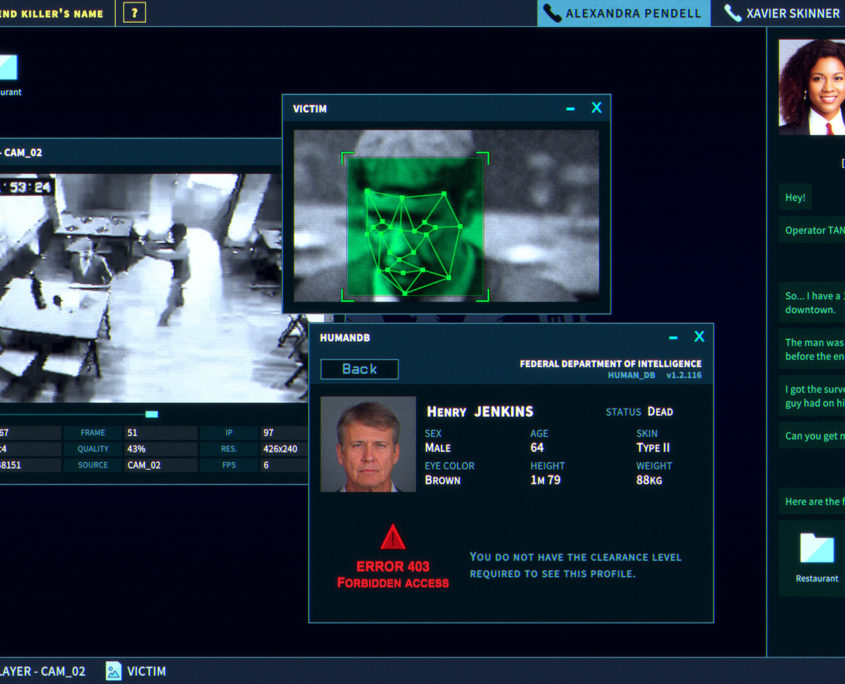
Task: Click the question mark help button
Action: (135, 13)
